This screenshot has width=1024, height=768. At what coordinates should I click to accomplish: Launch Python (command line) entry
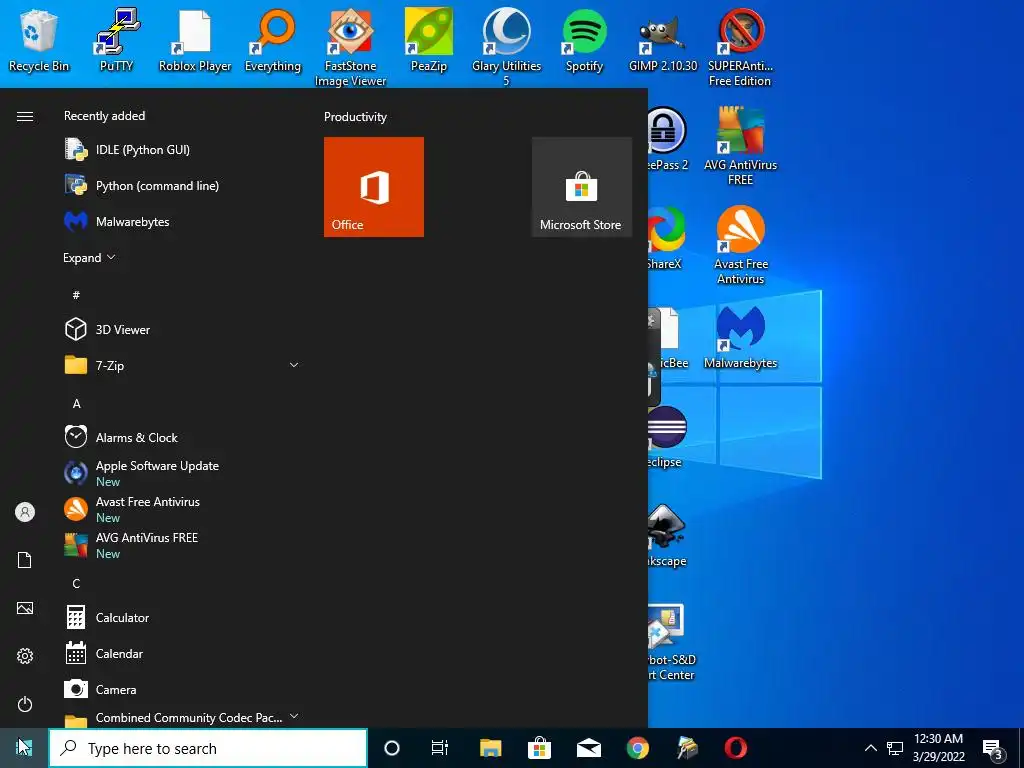click(x=182, y=185)
